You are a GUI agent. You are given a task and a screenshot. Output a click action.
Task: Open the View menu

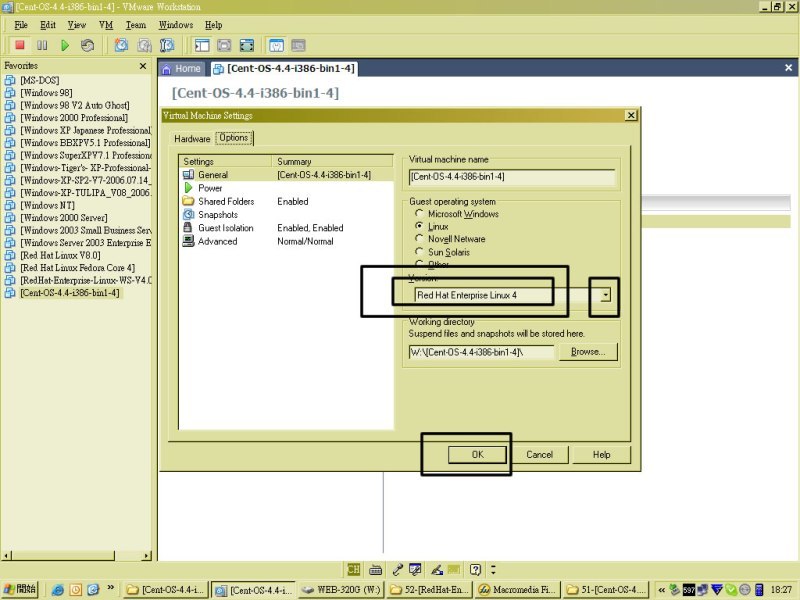(x=77, y=25)
